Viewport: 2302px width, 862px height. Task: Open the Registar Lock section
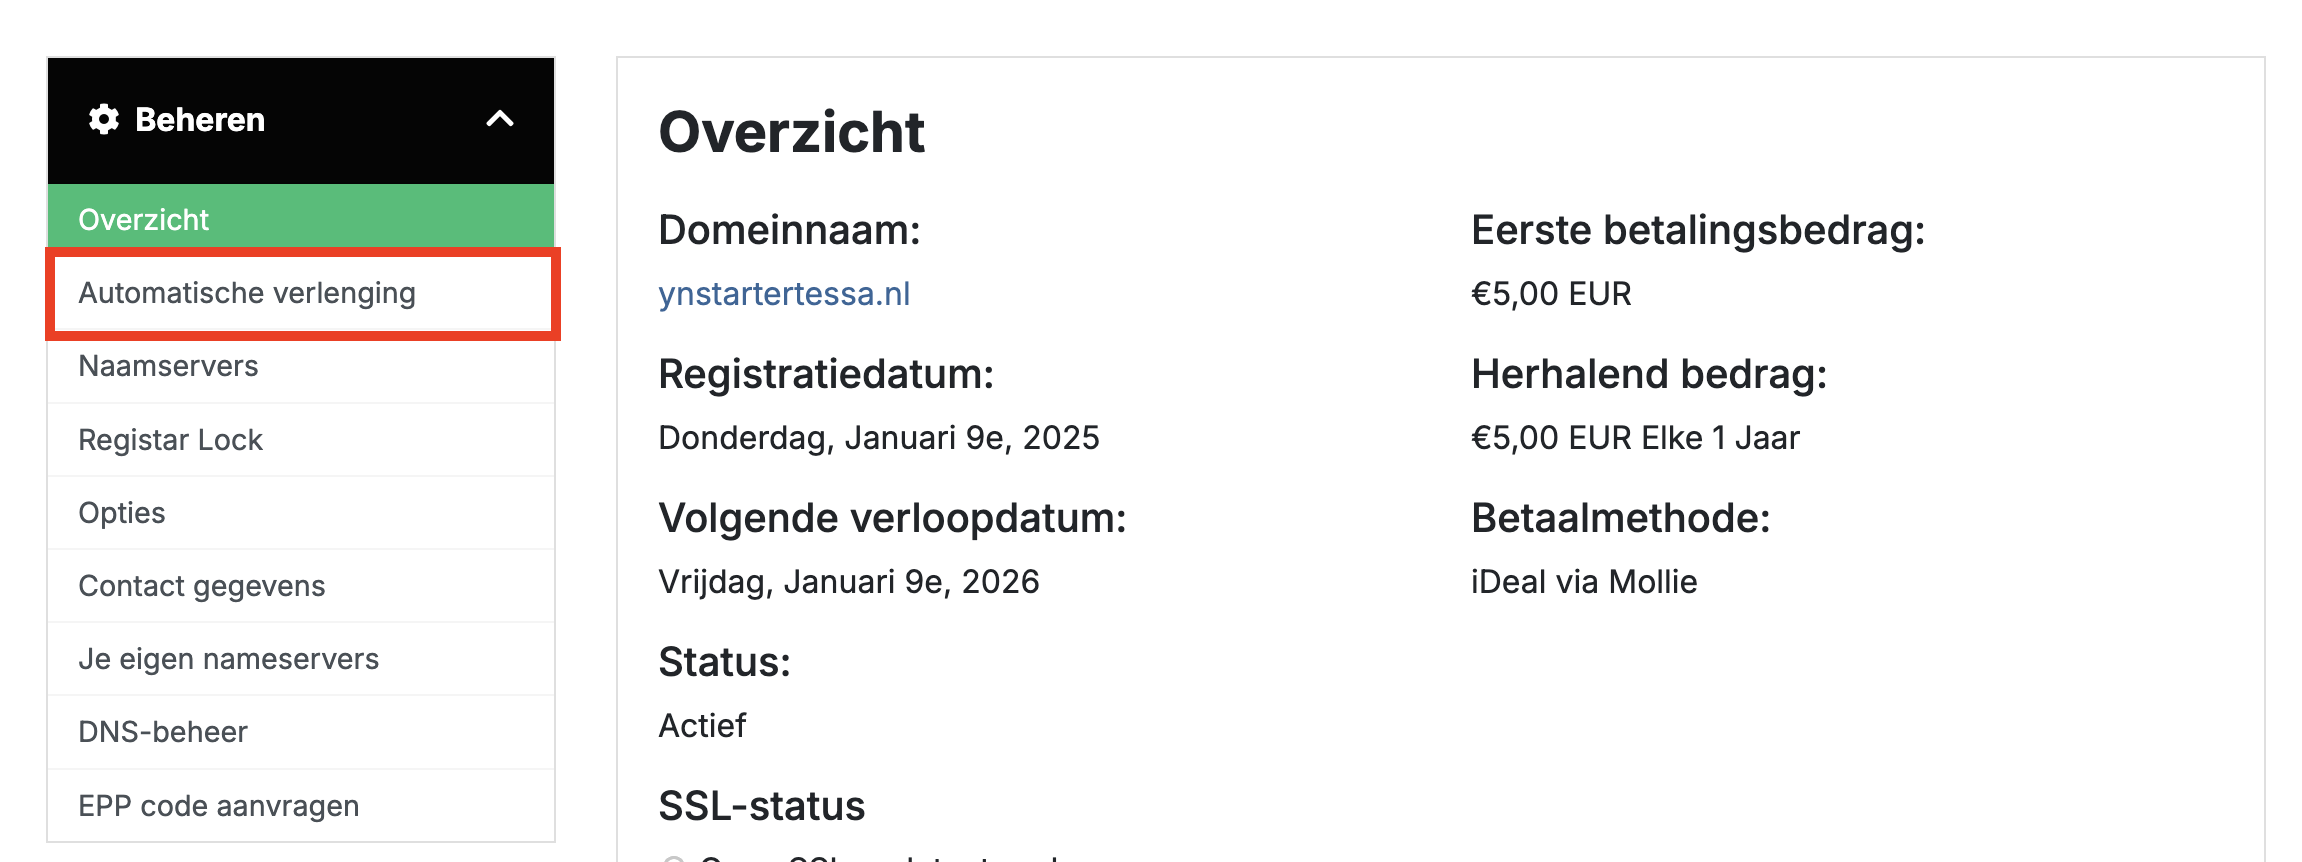[170, 440]
